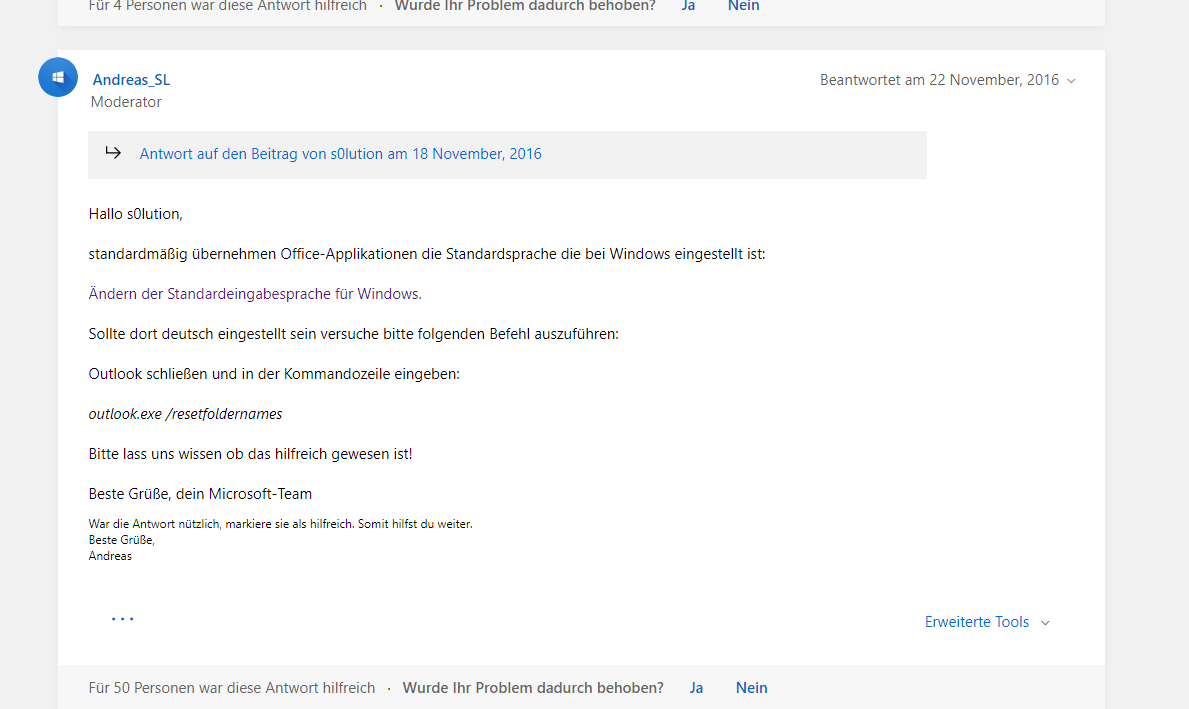
Task: Open the three-dots more options menu
Action: [122, 619]
